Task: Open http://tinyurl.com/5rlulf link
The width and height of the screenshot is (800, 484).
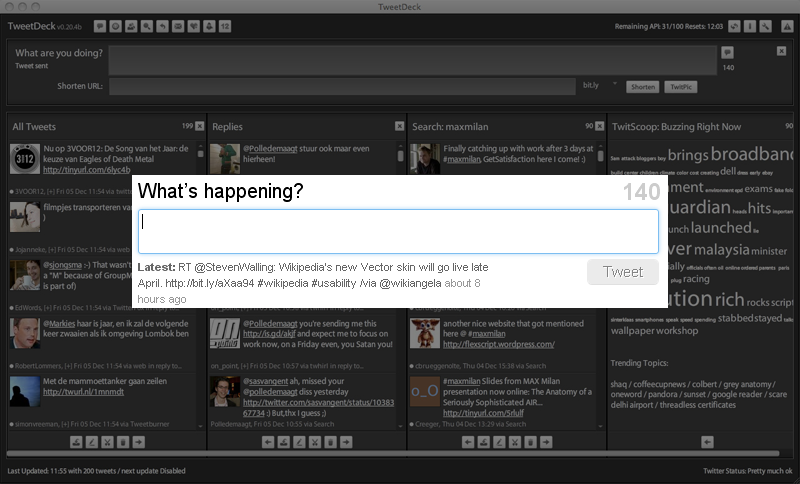Action: click(483, 413)
